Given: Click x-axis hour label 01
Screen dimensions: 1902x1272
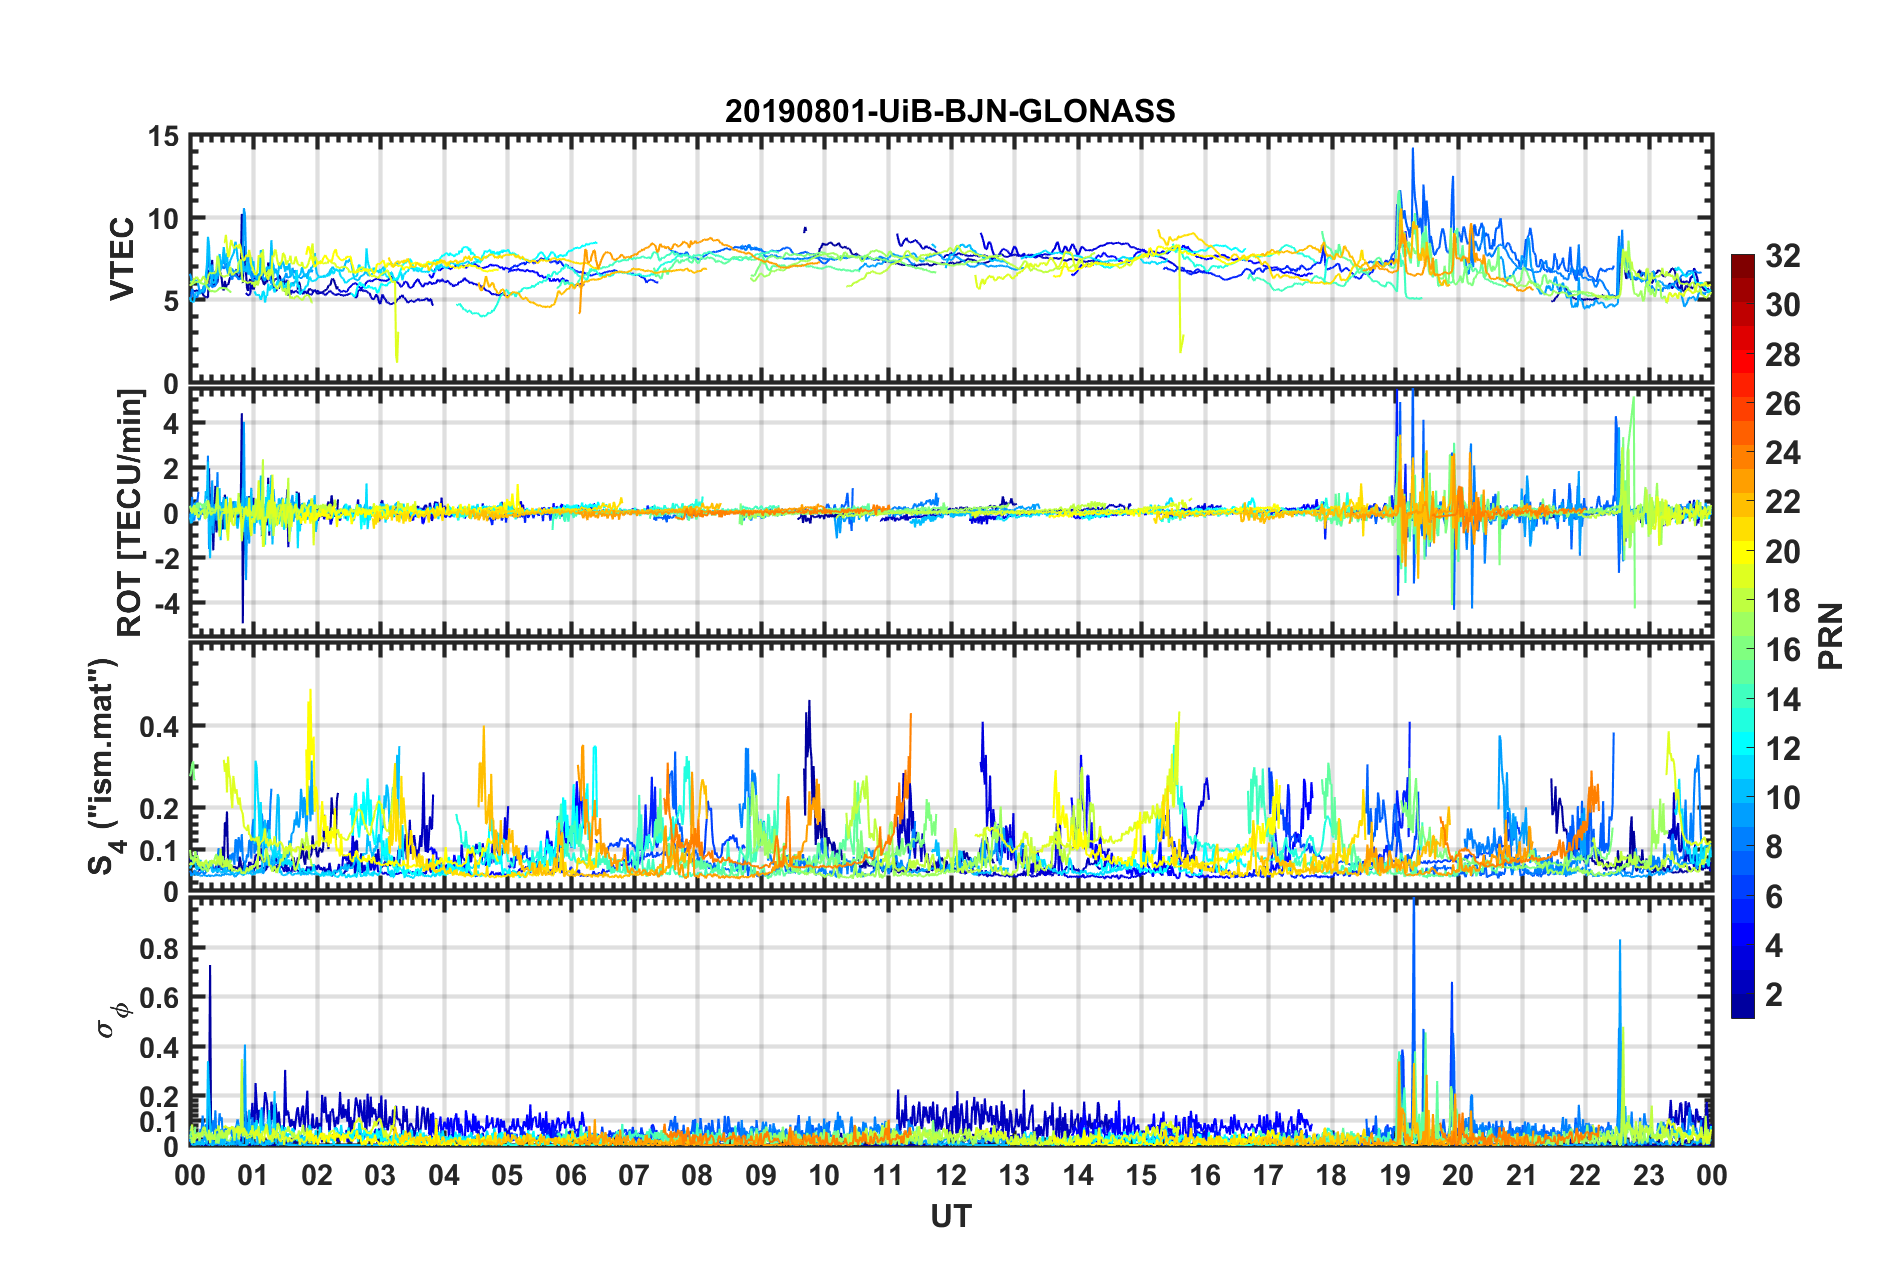Looking at the screenshot, I should [253, 1175].
